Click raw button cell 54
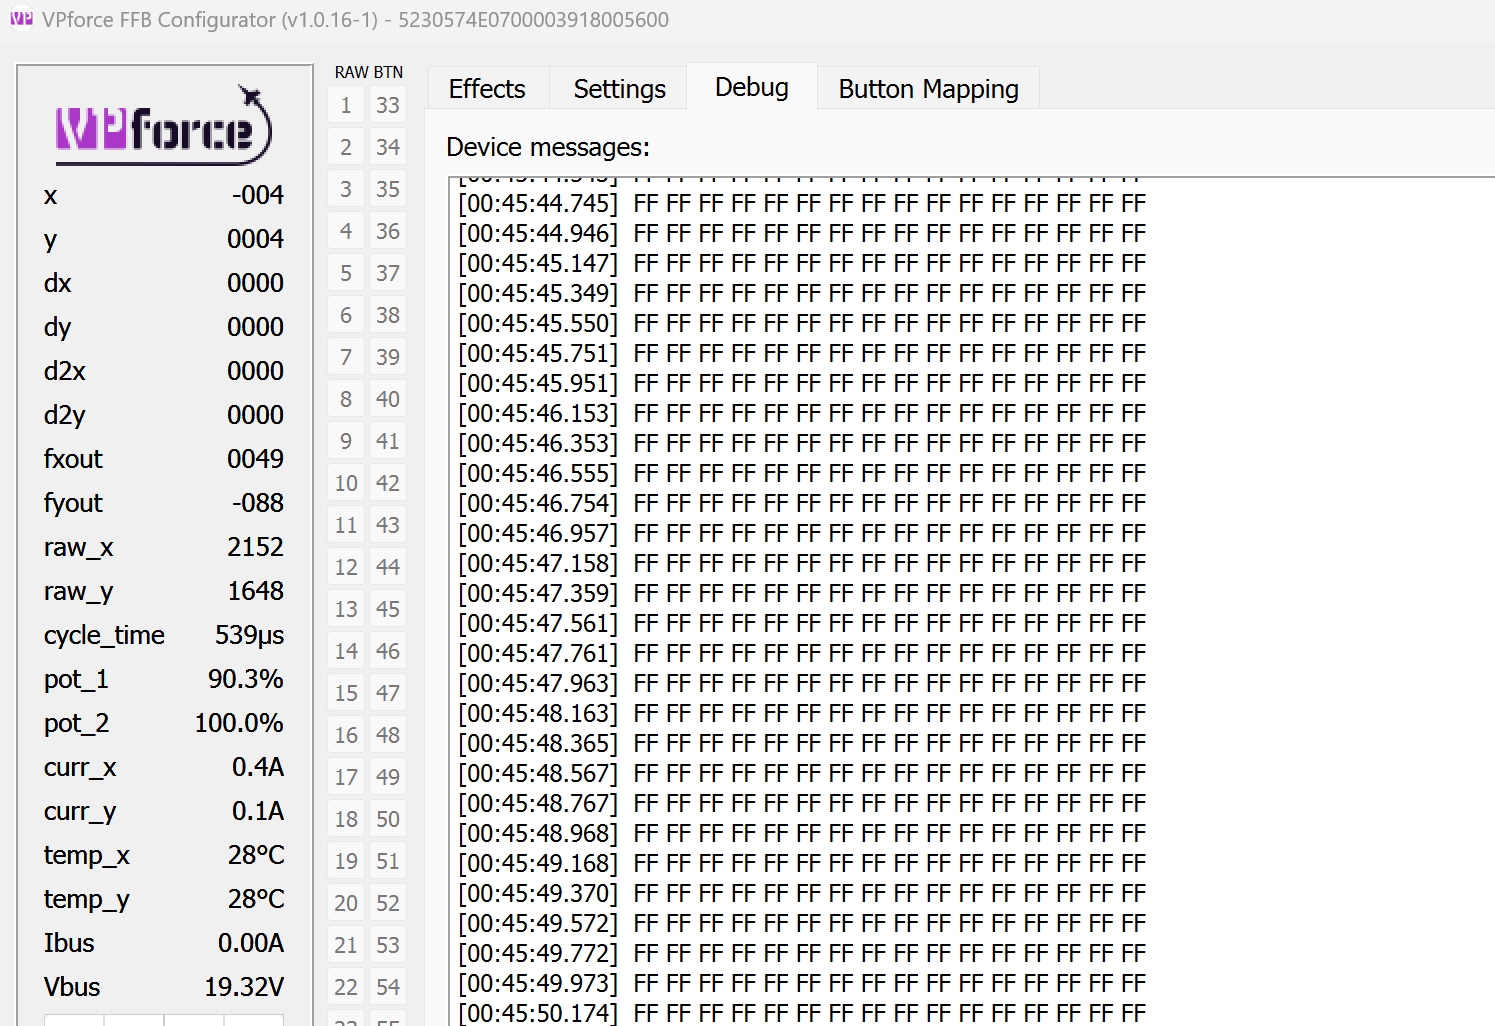This screenshot has width=1495, height=1026. tap(388, 986)
